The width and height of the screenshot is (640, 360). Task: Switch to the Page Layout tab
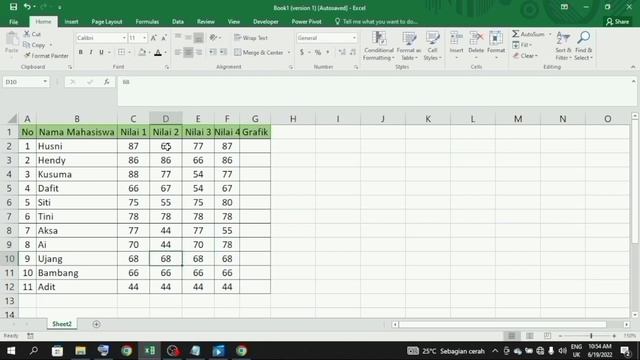[x=107, y=22]
